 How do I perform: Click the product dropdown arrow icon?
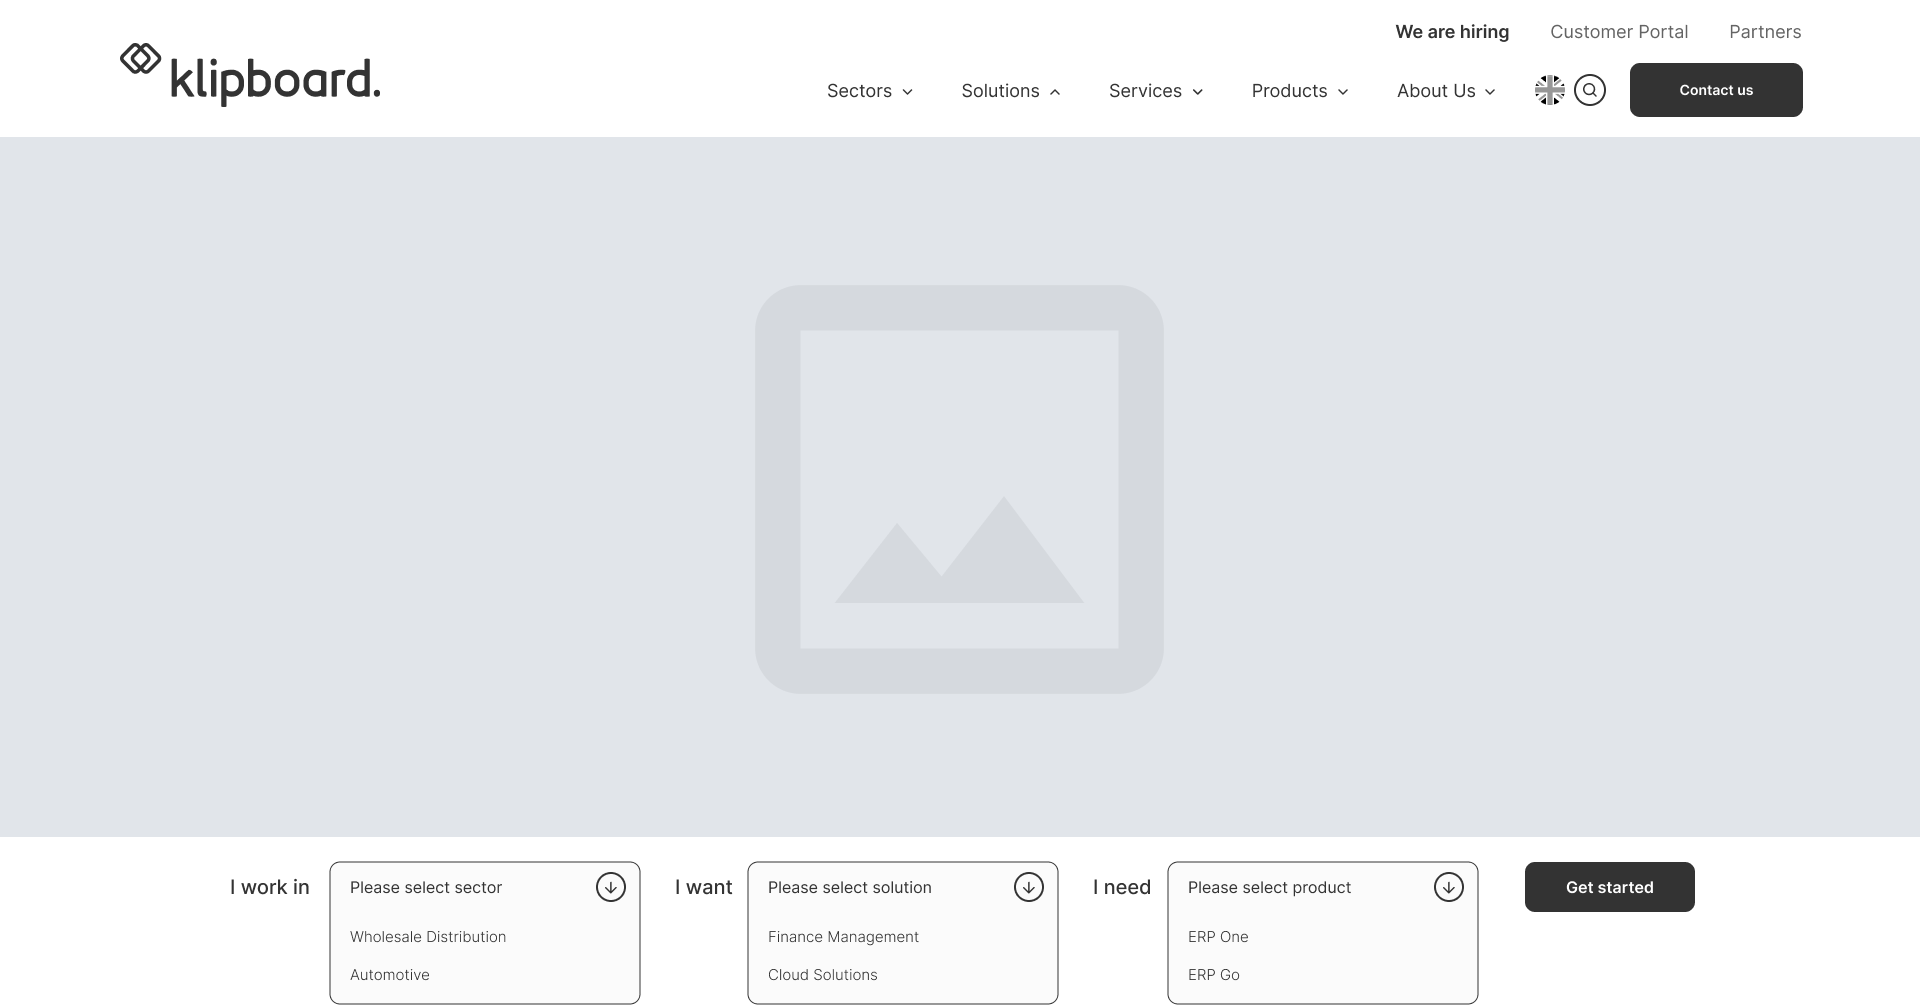1448,887
